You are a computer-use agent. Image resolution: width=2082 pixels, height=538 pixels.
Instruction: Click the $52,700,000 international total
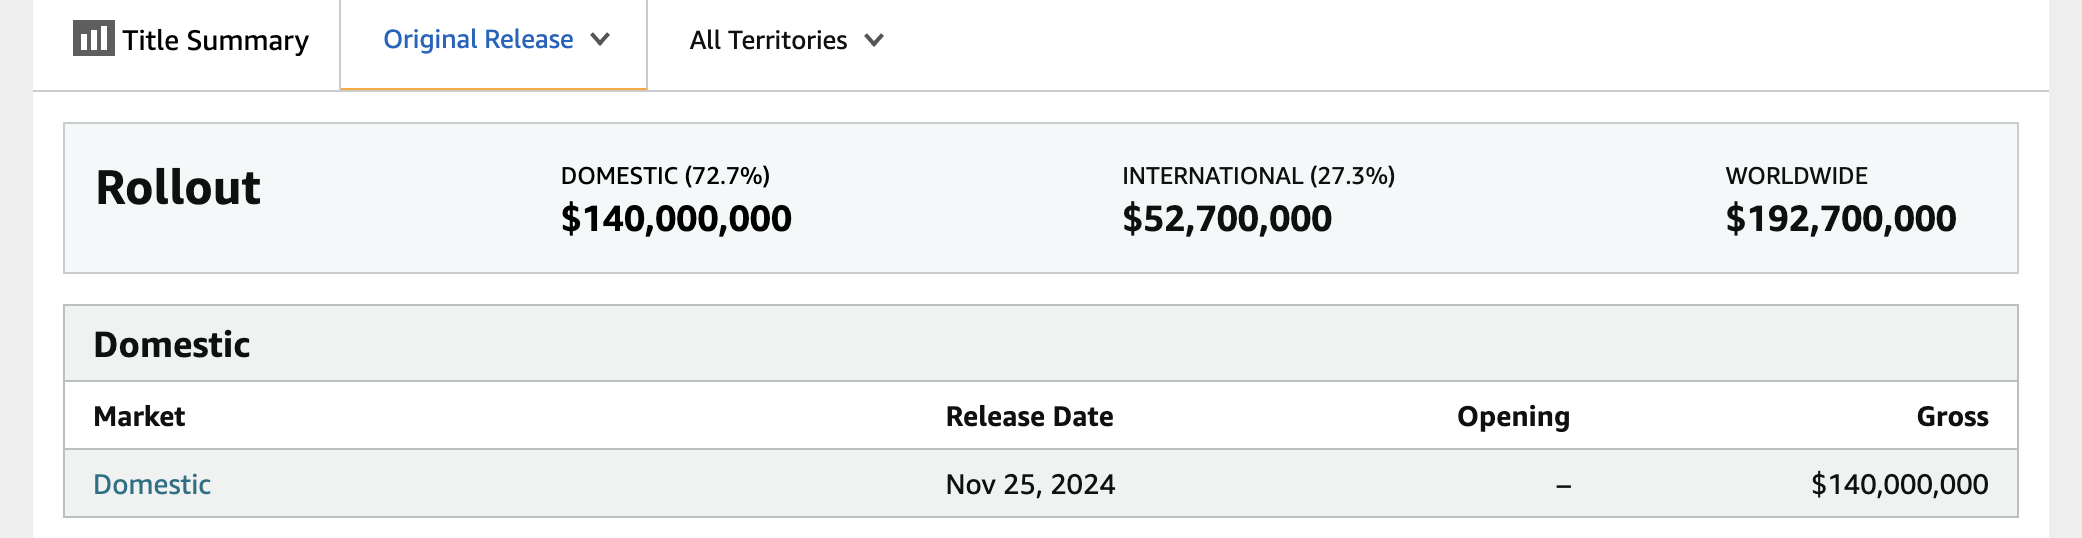[1227, 219]
